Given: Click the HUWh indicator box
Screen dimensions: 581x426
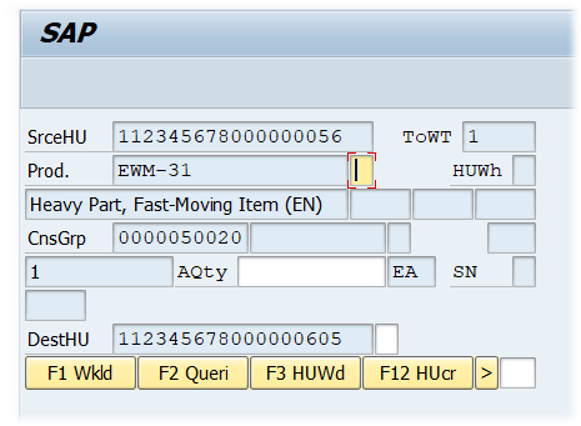Looking at the screenshot, I should 524,170.
